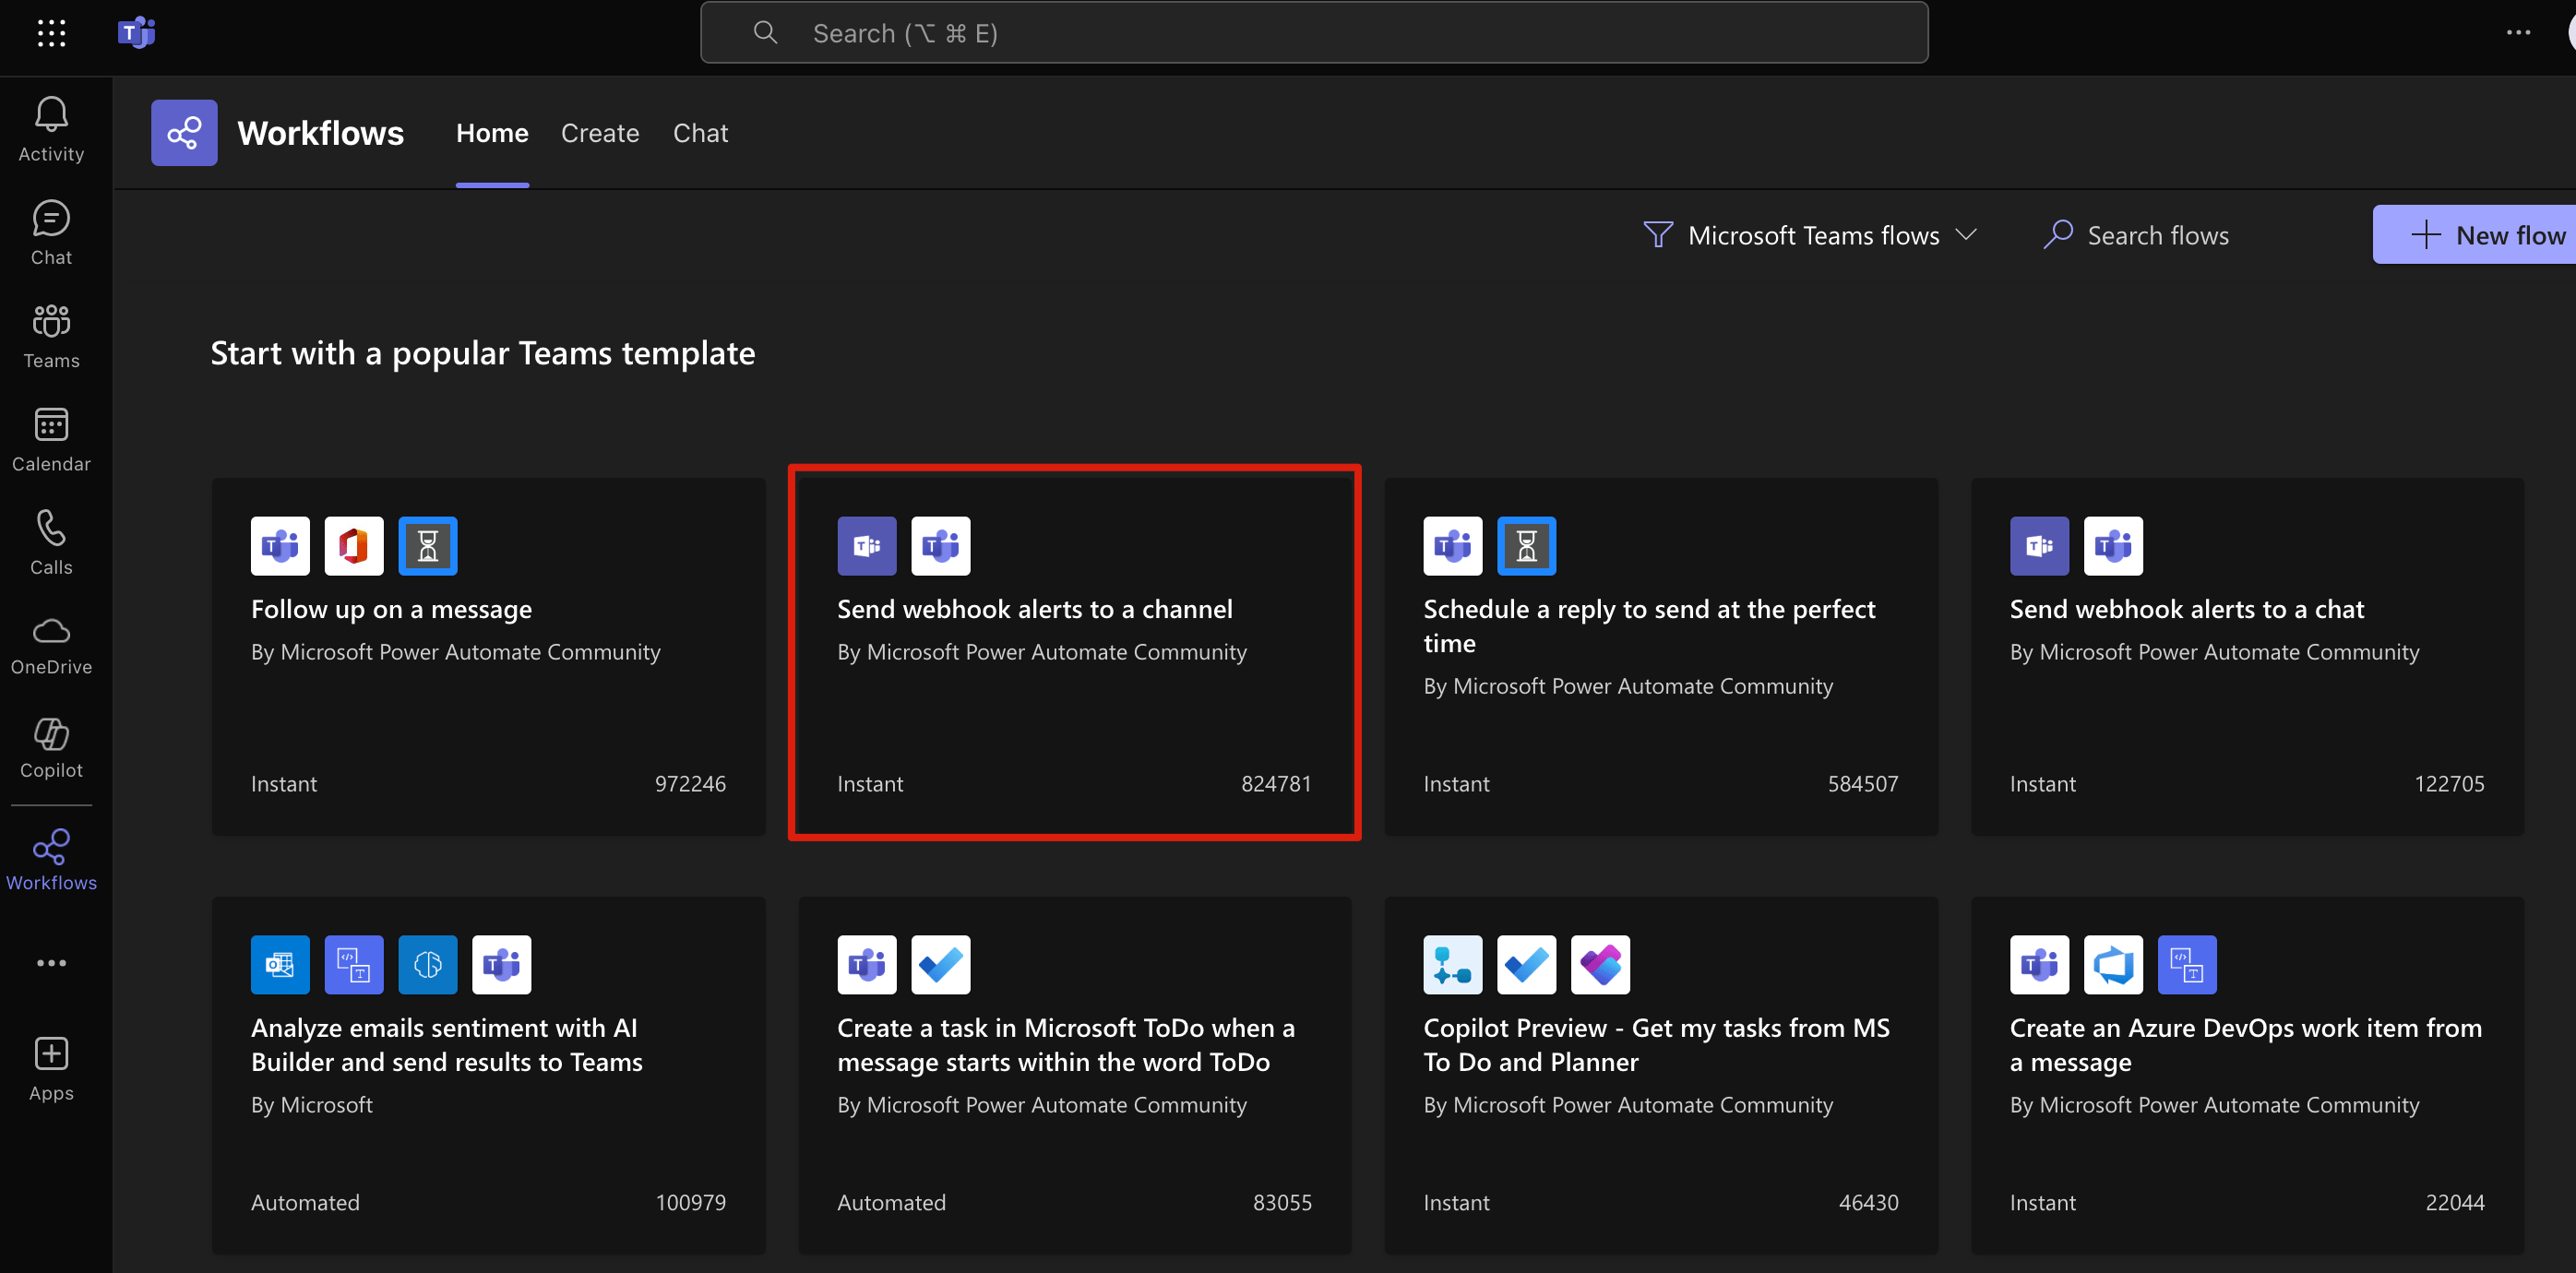Click the usage count 83055
This screenshot has width=2576, height=1273.
[1282, 1203]
